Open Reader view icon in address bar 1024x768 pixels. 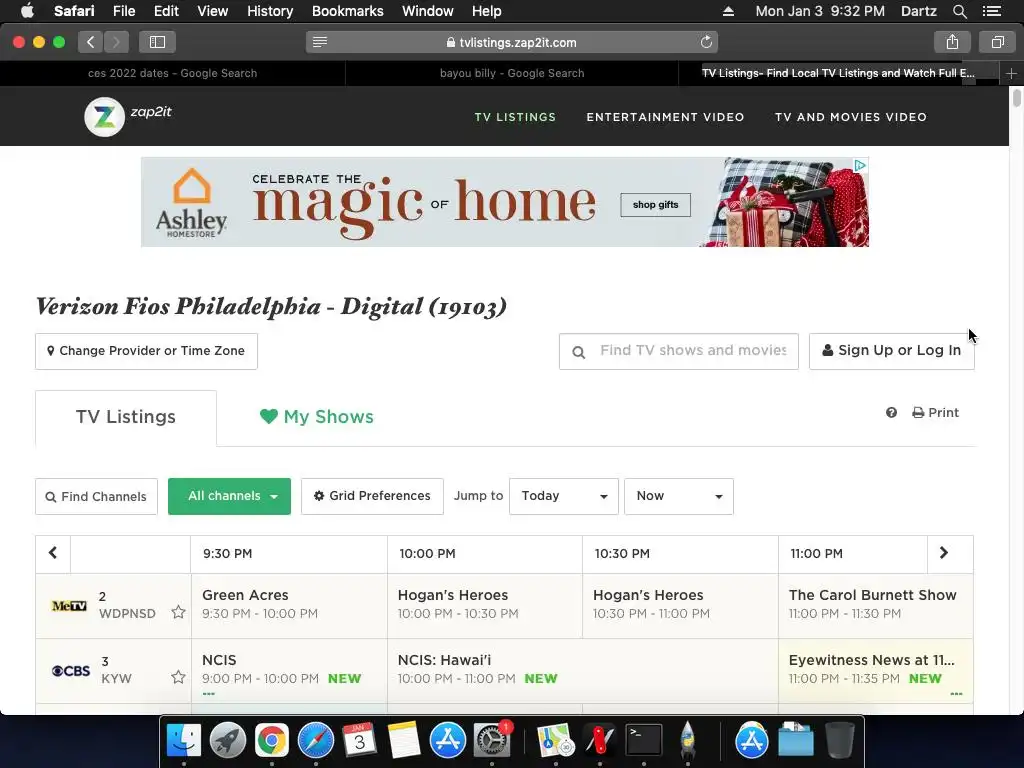[x=320, y=42]
